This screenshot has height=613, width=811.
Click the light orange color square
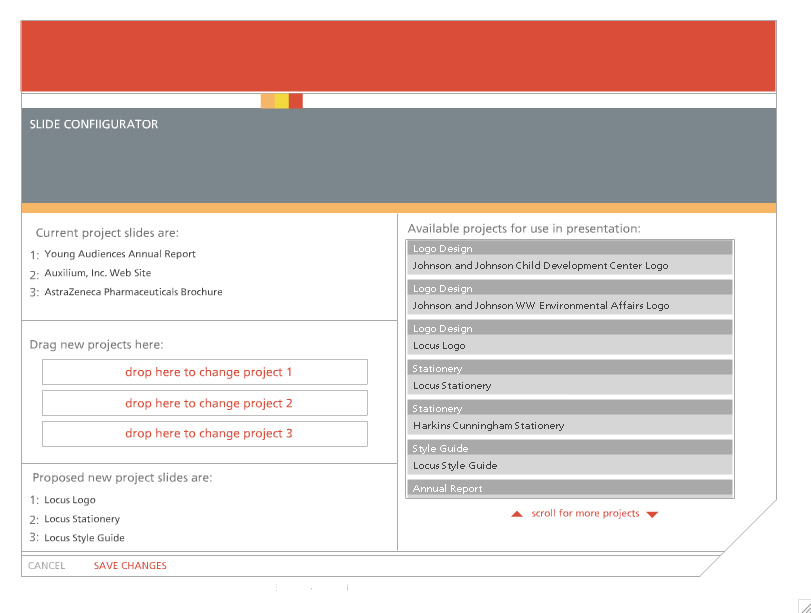(267, 101)
